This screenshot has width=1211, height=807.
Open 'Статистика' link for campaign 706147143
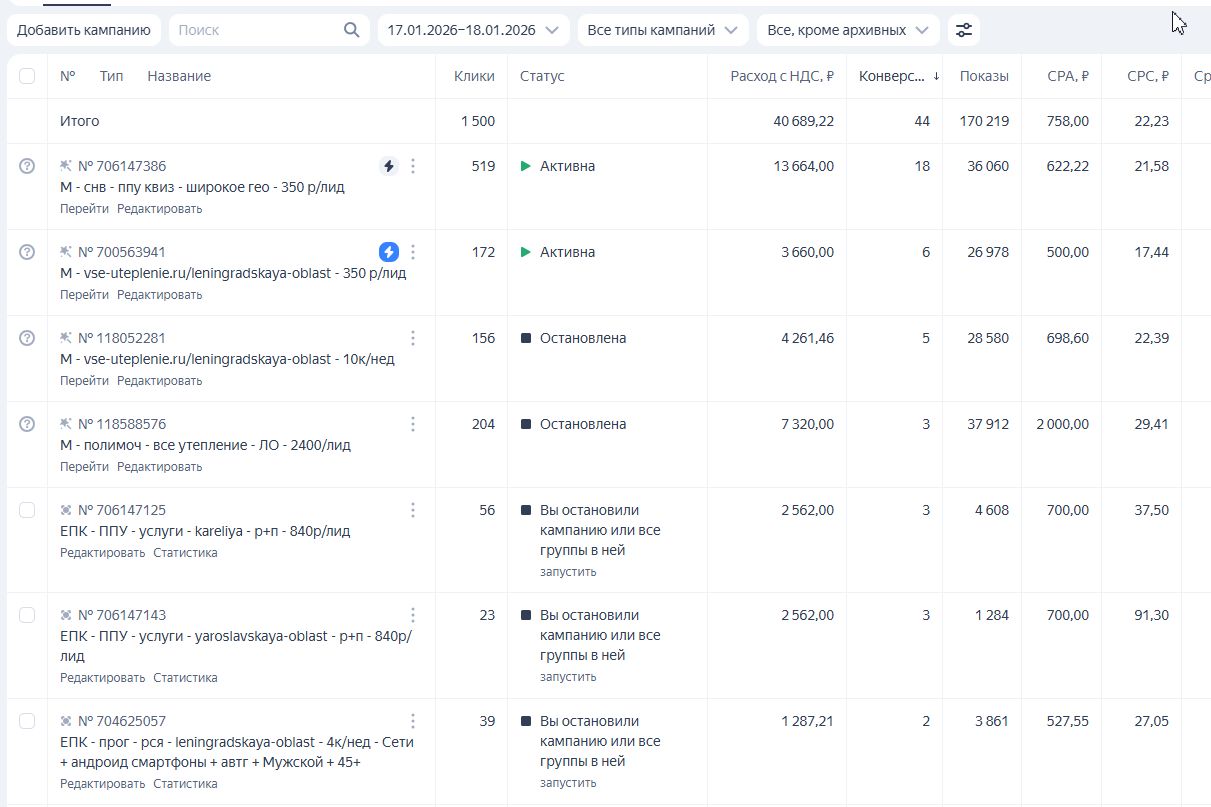tap(185, 678)
